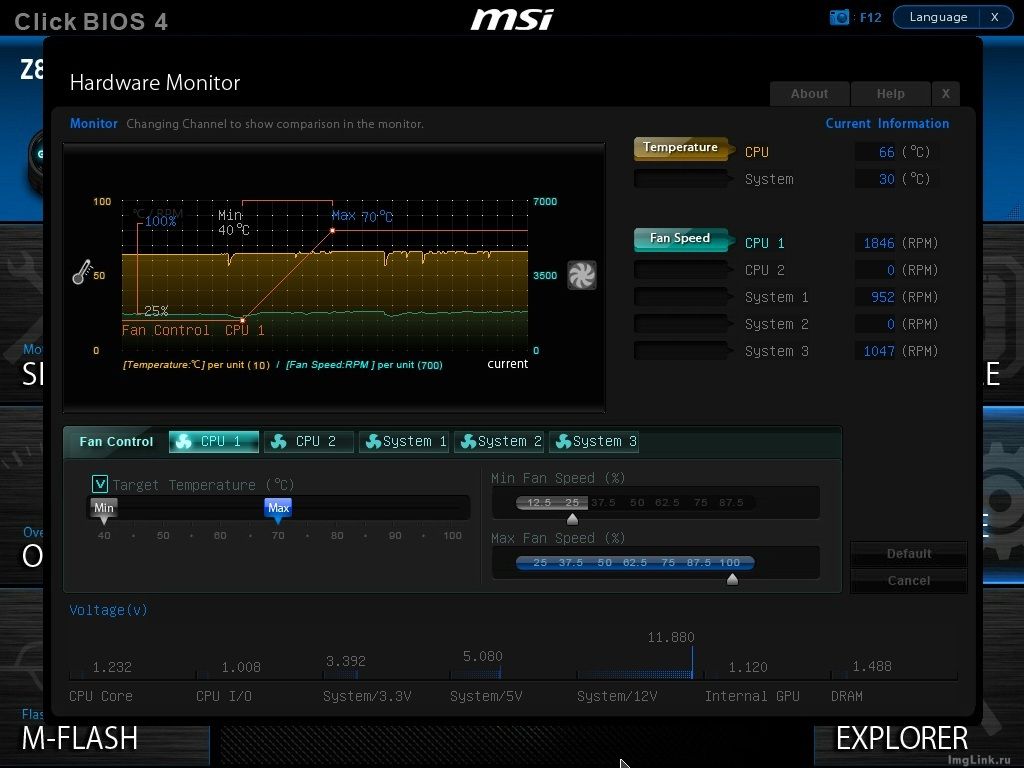Click the thermometer icon beside the graph
Viewport: 1024px width, 768px height.
pyautogui.click(x=82, y=272)
